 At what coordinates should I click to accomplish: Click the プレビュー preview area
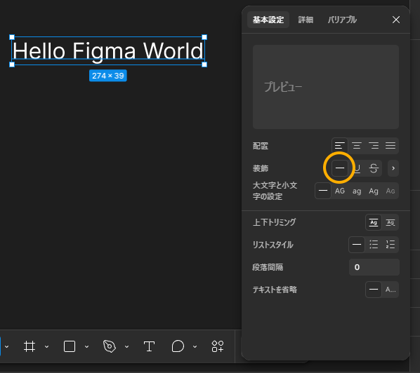pos(326,87)
